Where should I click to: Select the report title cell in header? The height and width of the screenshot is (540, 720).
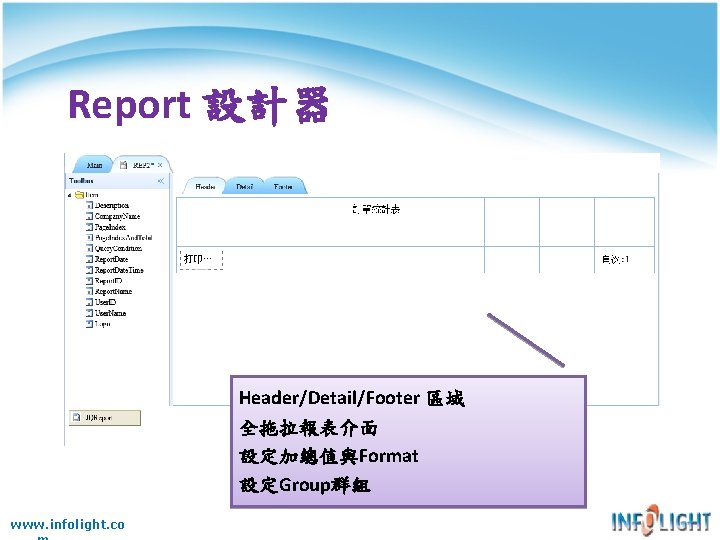click(x=330, y=222)
